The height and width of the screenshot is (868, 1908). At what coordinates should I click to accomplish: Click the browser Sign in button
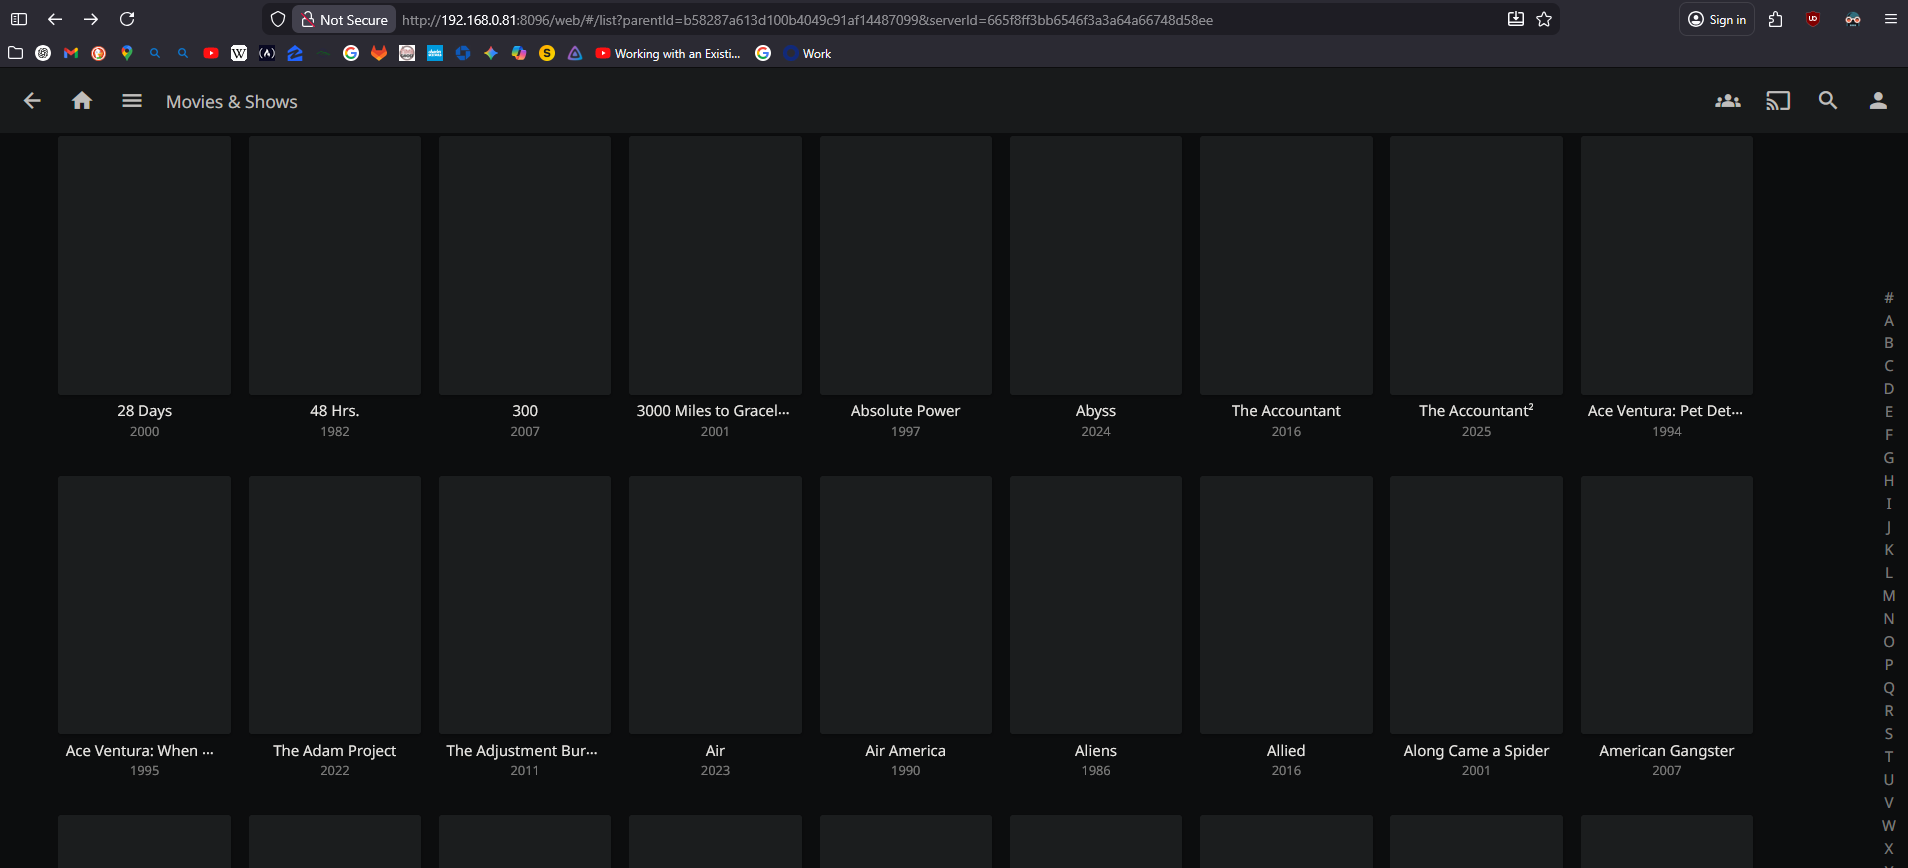pos(1716,19)
